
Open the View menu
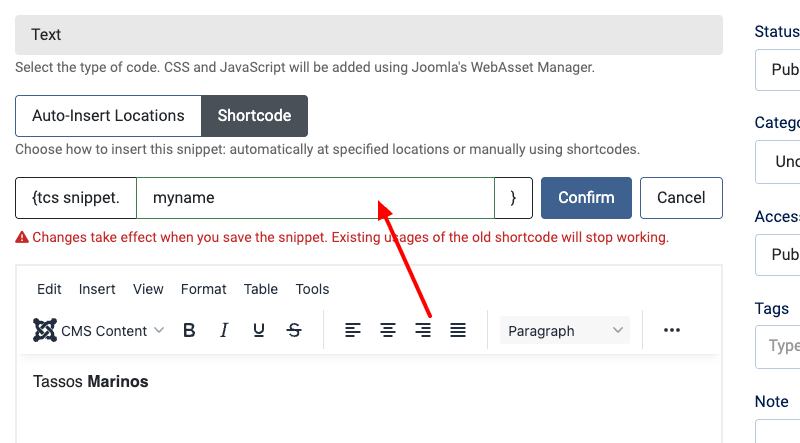pos(148,289)
